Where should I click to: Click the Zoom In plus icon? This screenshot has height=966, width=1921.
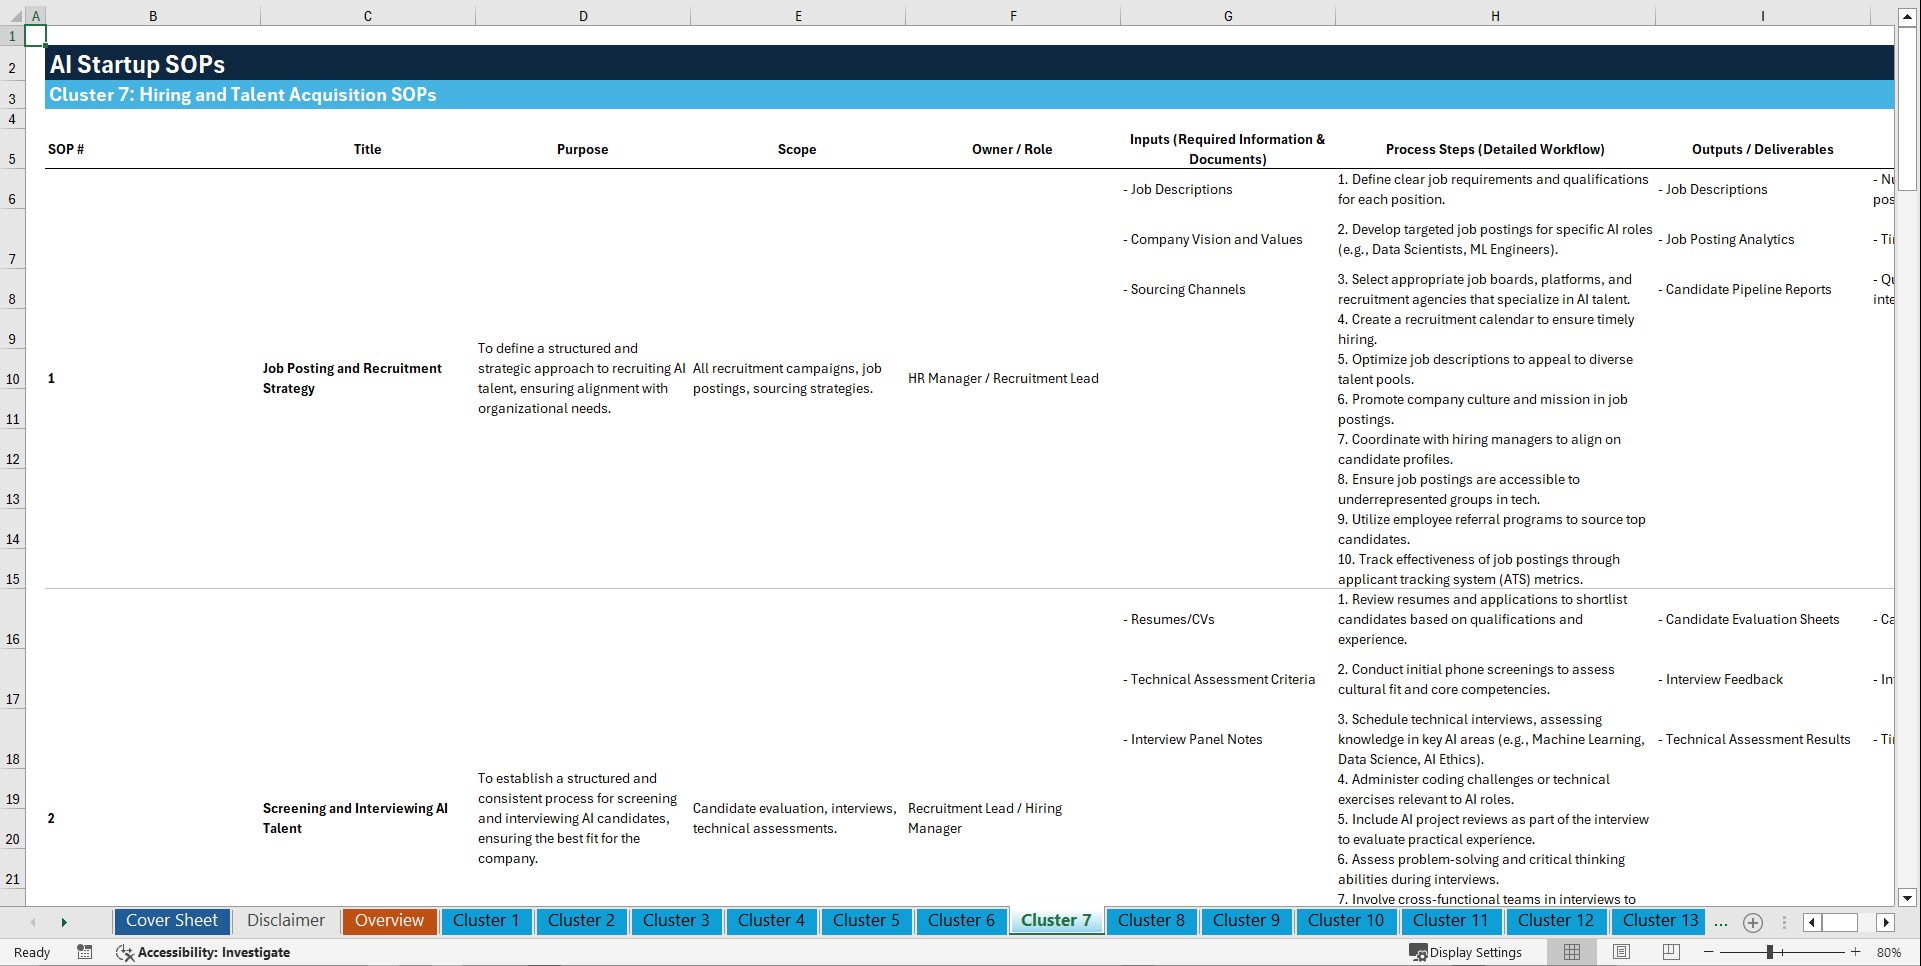tap(1857, 952)
